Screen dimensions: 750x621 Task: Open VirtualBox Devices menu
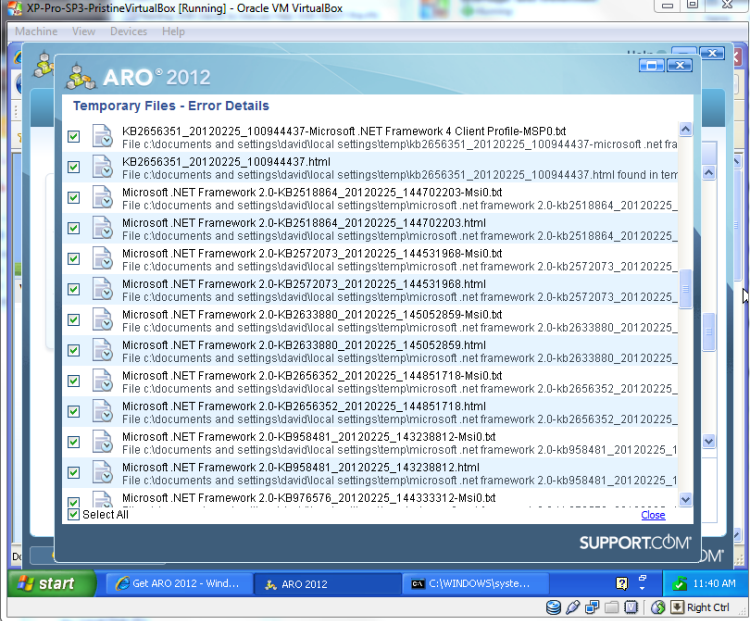point(128,32)
